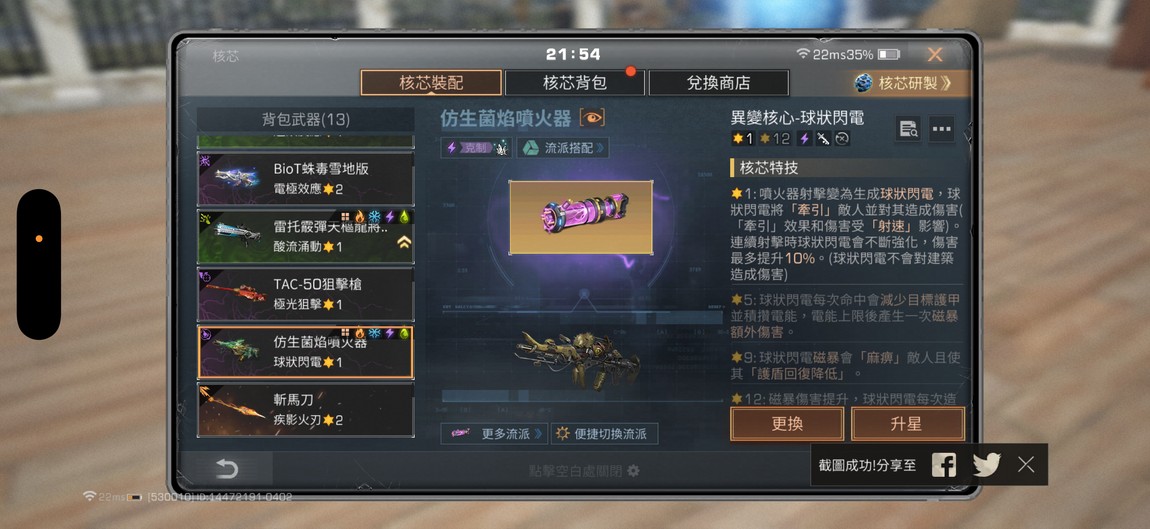Click the gear icon next to 點擊空白處關閉
The image size is (1150, 529).
(634, 470)
